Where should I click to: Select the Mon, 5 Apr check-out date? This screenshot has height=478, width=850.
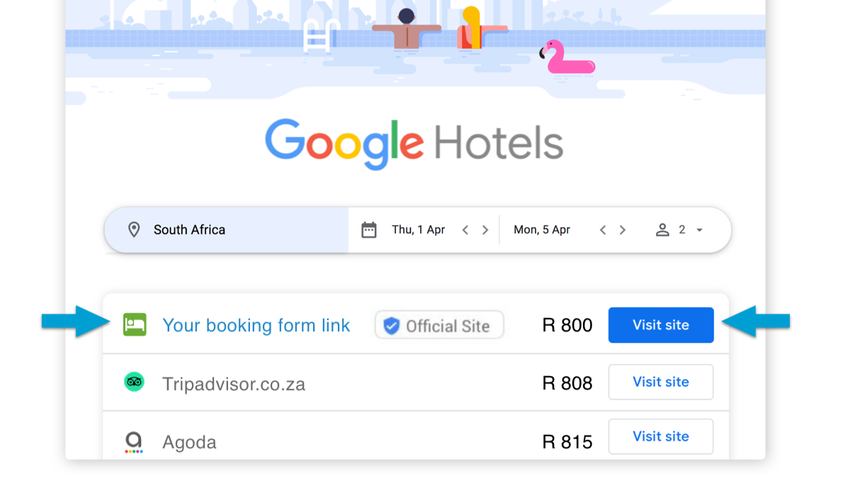click(542, 230)
